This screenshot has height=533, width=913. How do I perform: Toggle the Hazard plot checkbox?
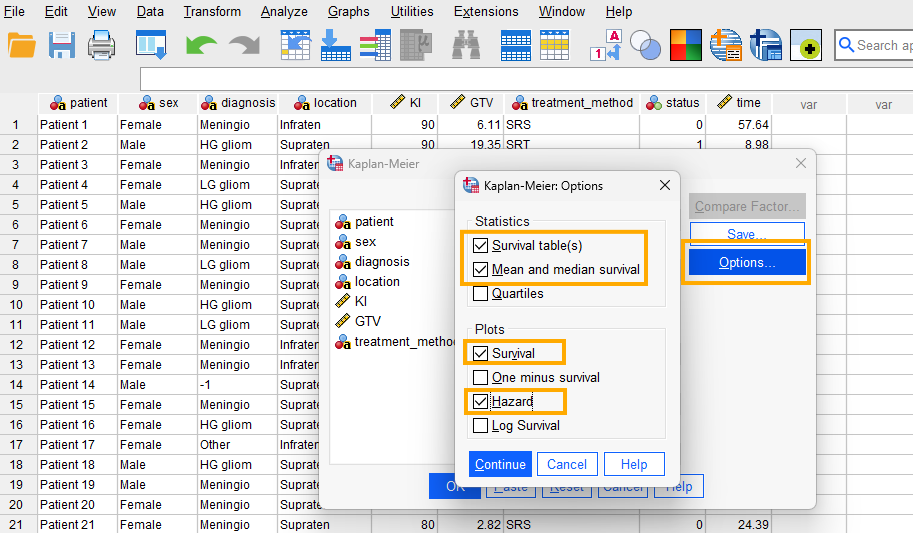480,401
